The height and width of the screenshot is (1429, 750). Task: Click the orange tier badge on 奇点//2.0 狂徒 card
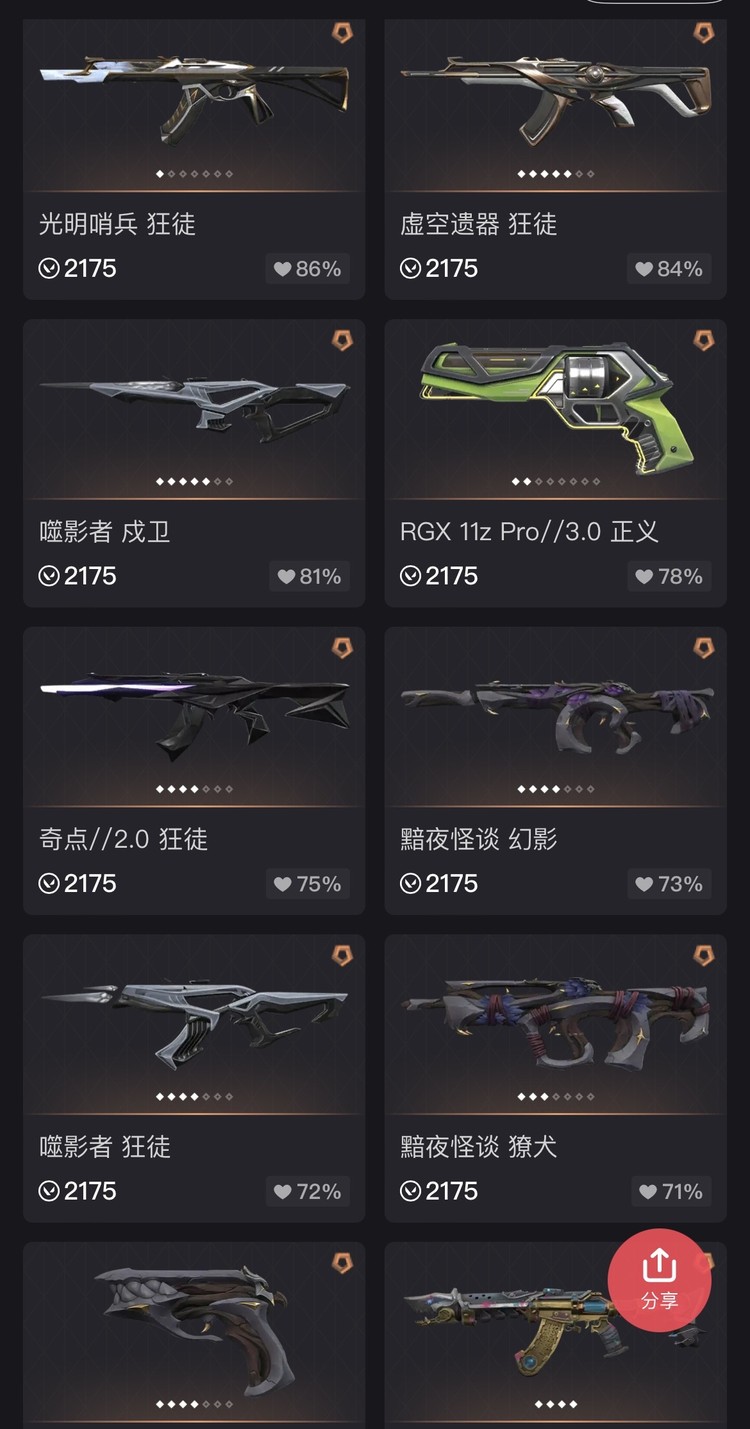click(x=343, y=648)
